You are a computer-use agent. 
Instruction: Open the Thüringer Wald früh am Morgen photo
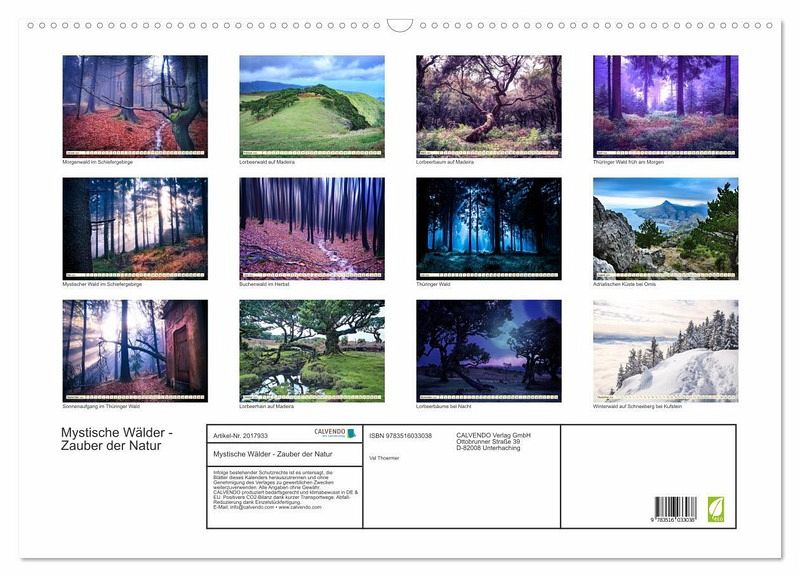pyautogui.click(x=665, y=105)
